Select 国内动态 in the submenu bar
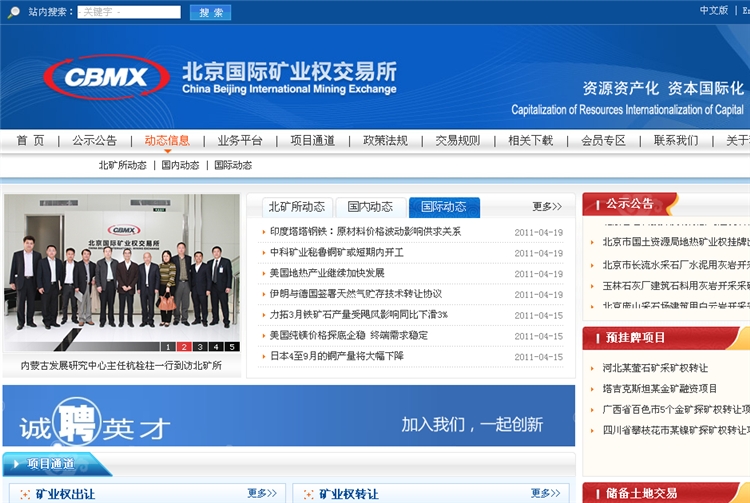Viewport: 750px width, 503px height. pyautogui.click(x=180, y=165)
